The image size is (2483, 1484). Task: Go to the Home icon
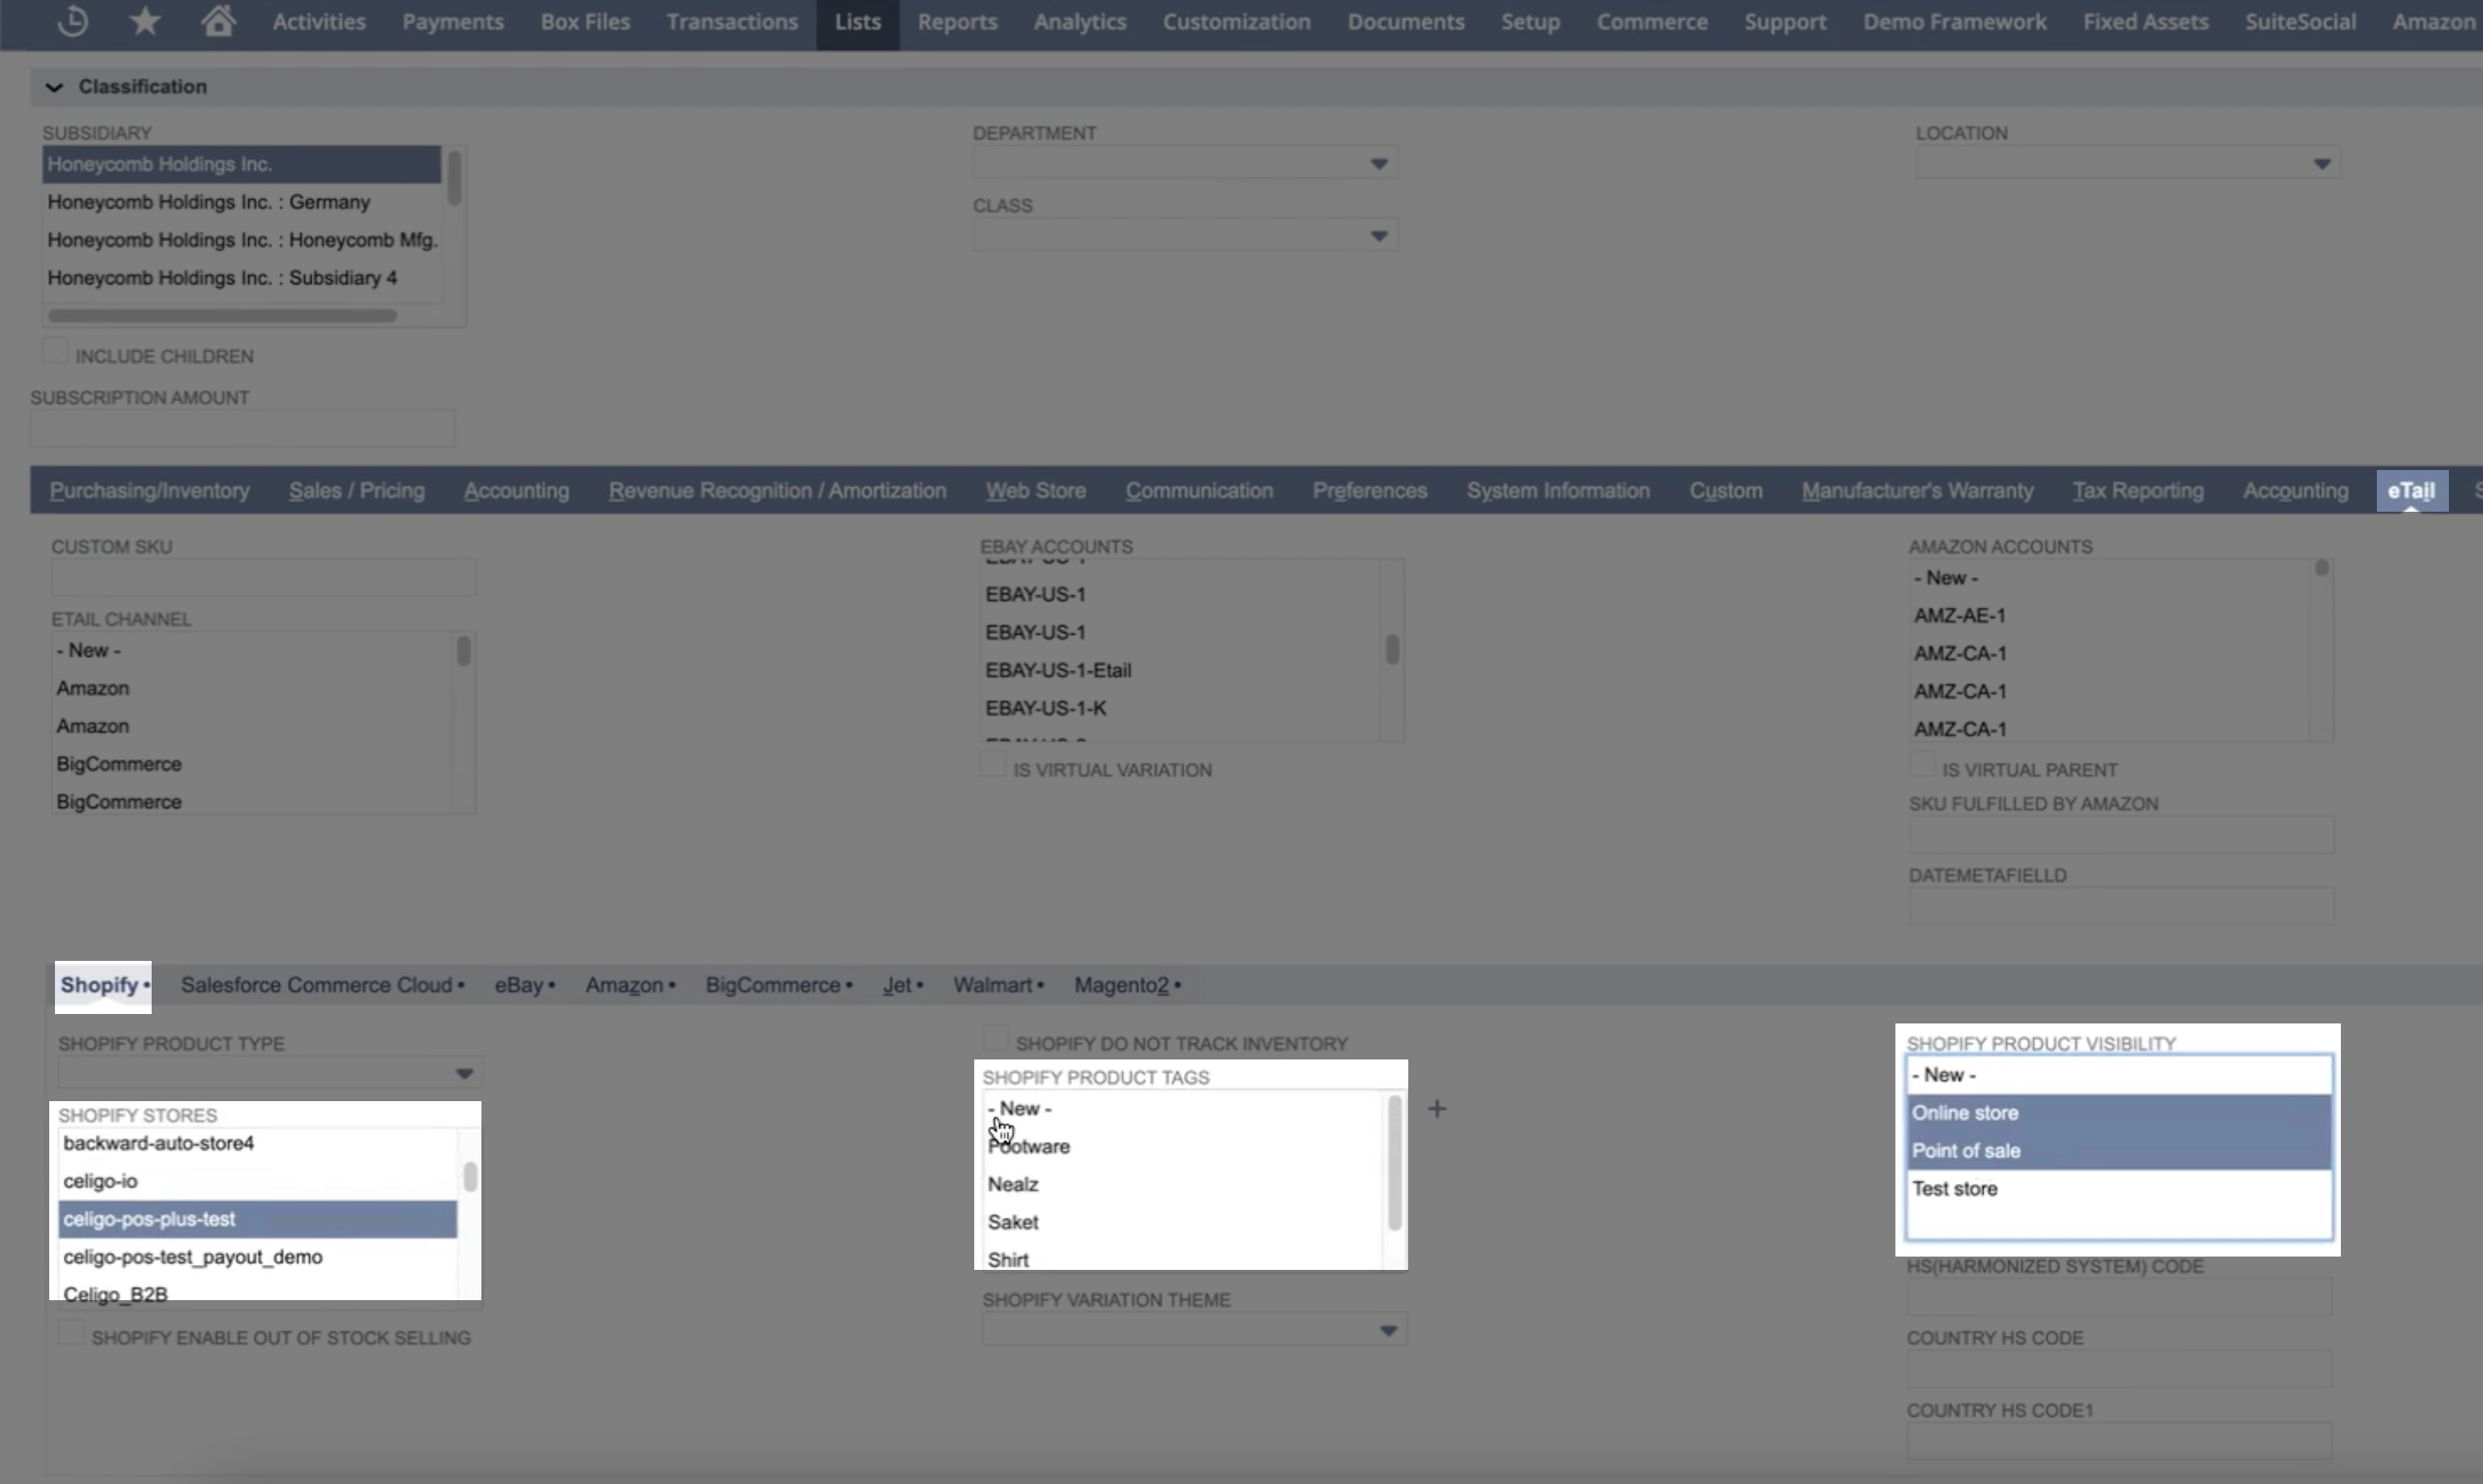tap(218, 21)
